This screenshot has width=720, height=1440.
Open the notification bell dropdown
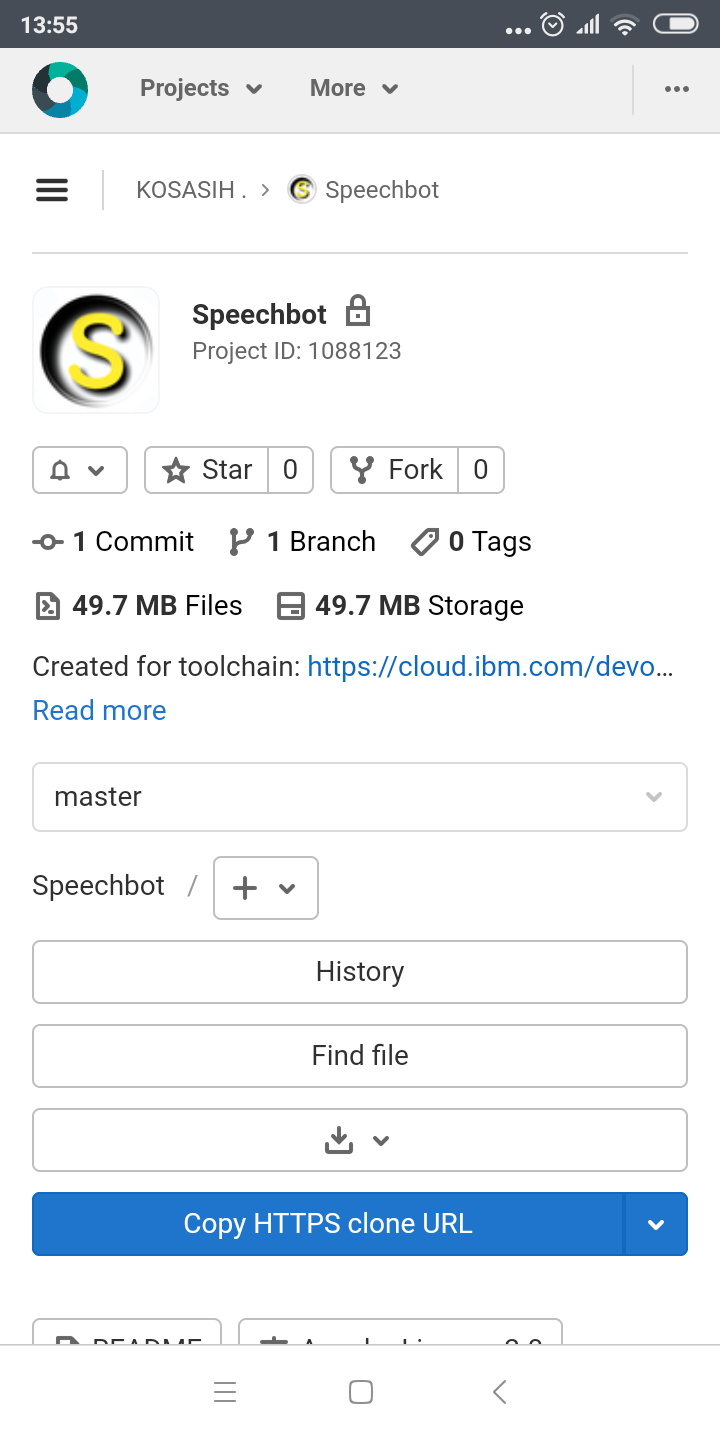tap(80, 470)
